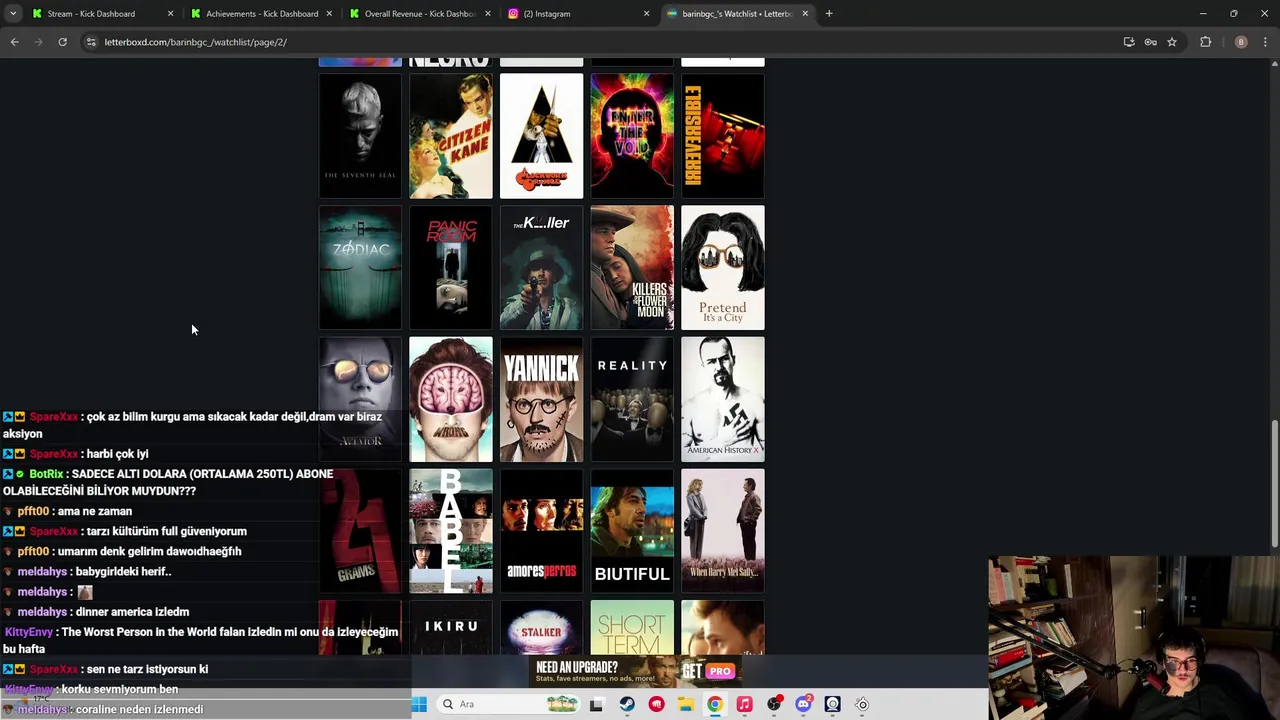
Task: Bookmark this page with the star
Action: (x=1172, y=42)
